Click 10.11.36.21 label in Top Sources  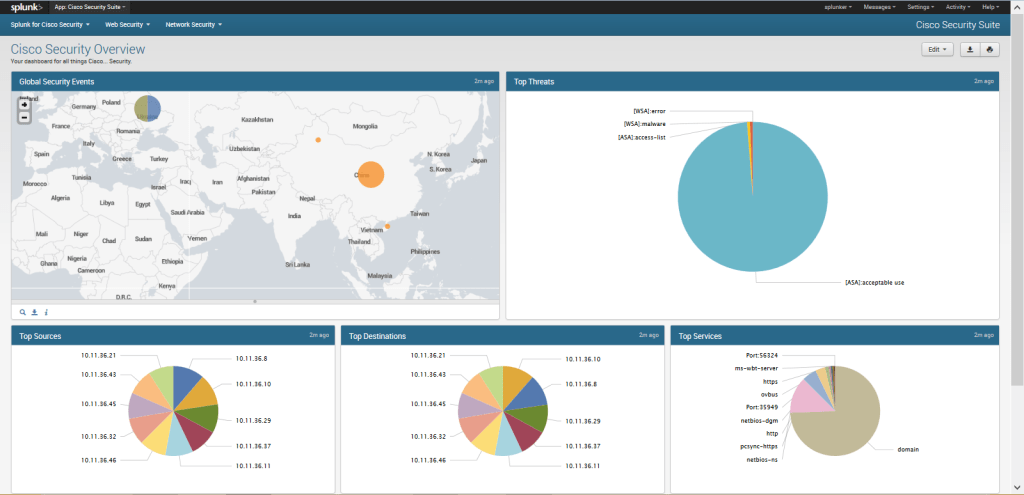click(99, 355)
